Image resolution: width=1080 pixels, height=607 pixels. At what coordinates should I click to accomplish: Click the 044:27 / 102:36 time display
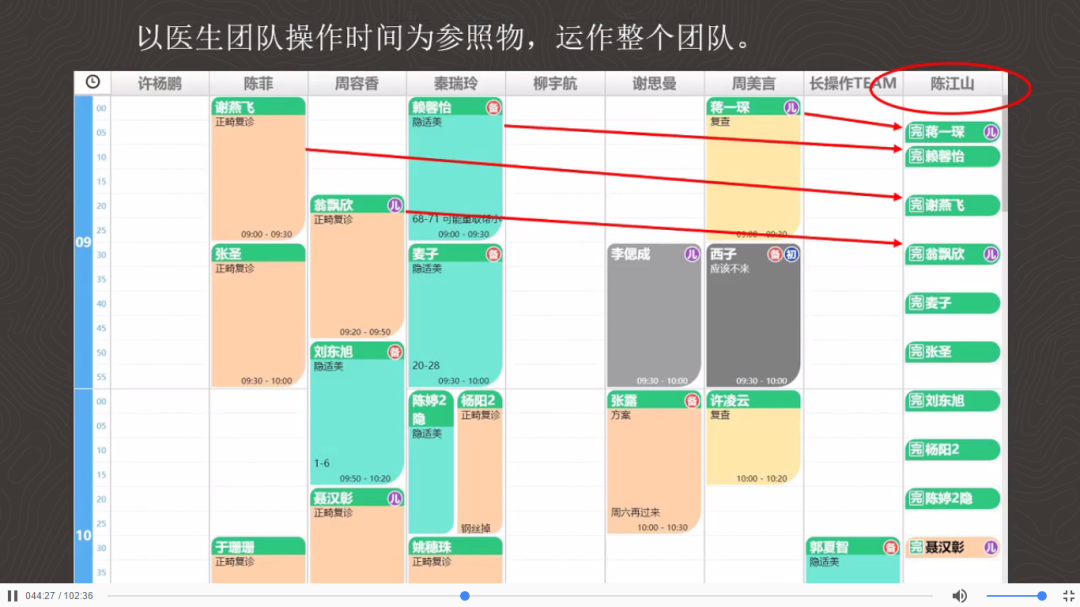[x=59, y=595]
